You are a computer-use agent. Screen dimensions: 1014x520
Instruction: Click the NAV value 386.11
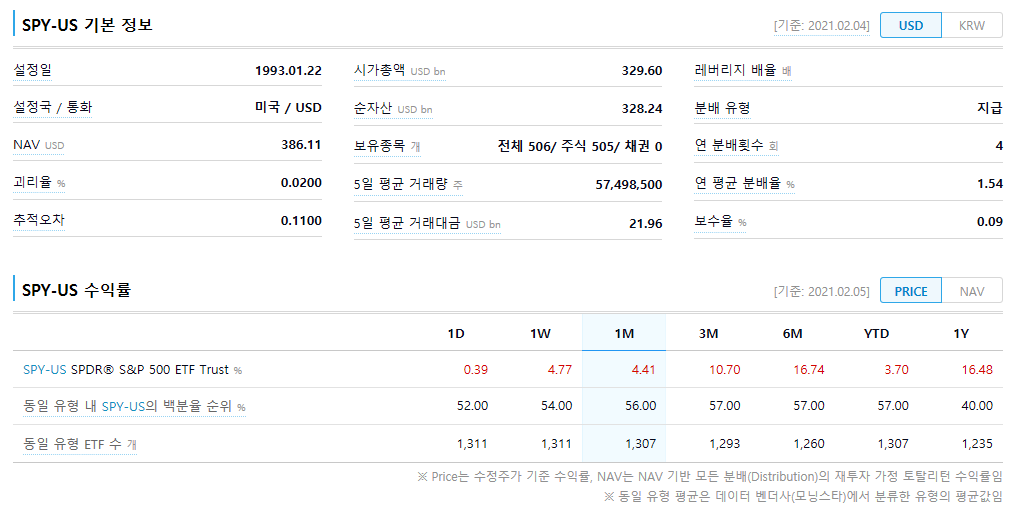[301, 145]
